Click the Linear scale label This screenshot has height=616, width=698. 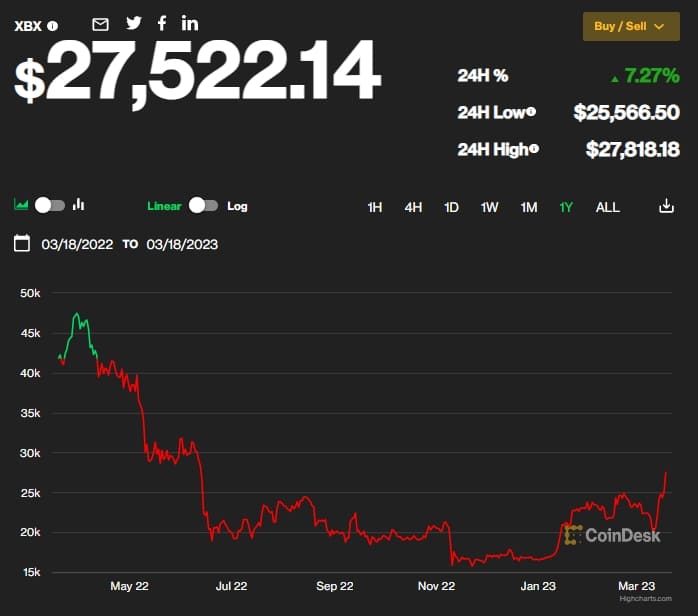pyautogui.click(x=164, y=206)
